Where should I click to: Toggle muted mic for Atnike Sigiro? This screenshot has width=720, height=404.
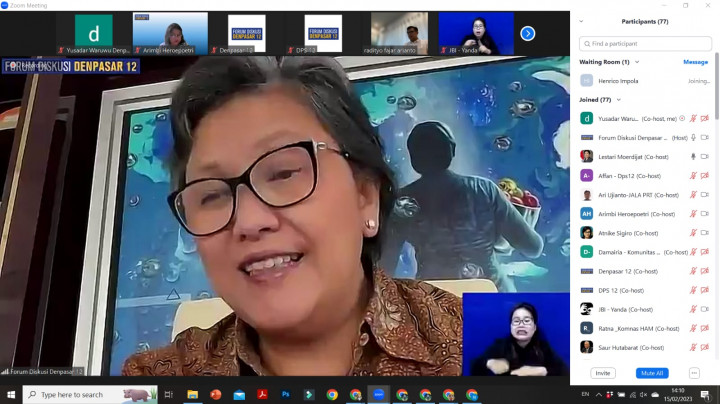[693, 233]
